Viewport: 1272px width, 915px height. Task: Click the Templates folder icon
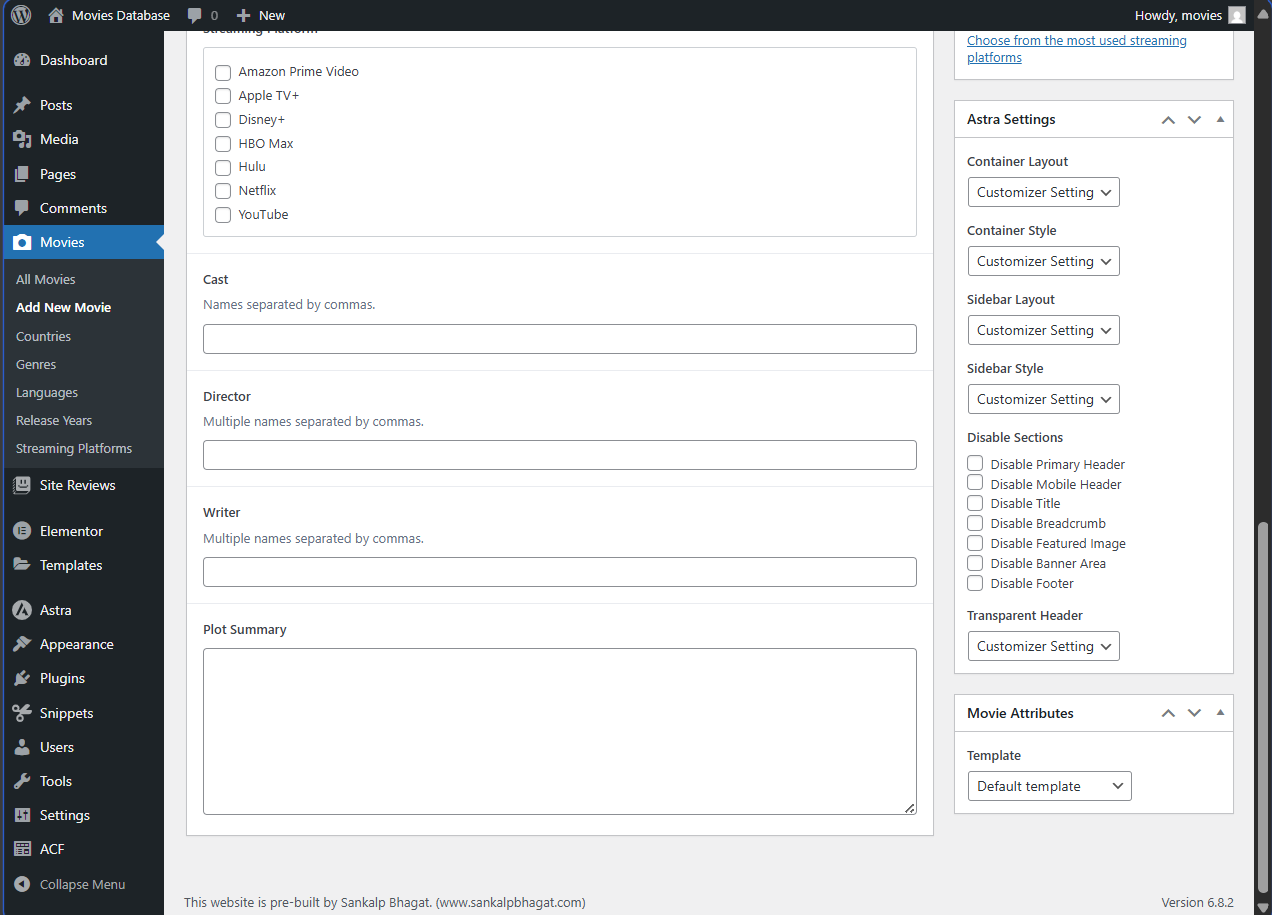[x=22, y=565]
